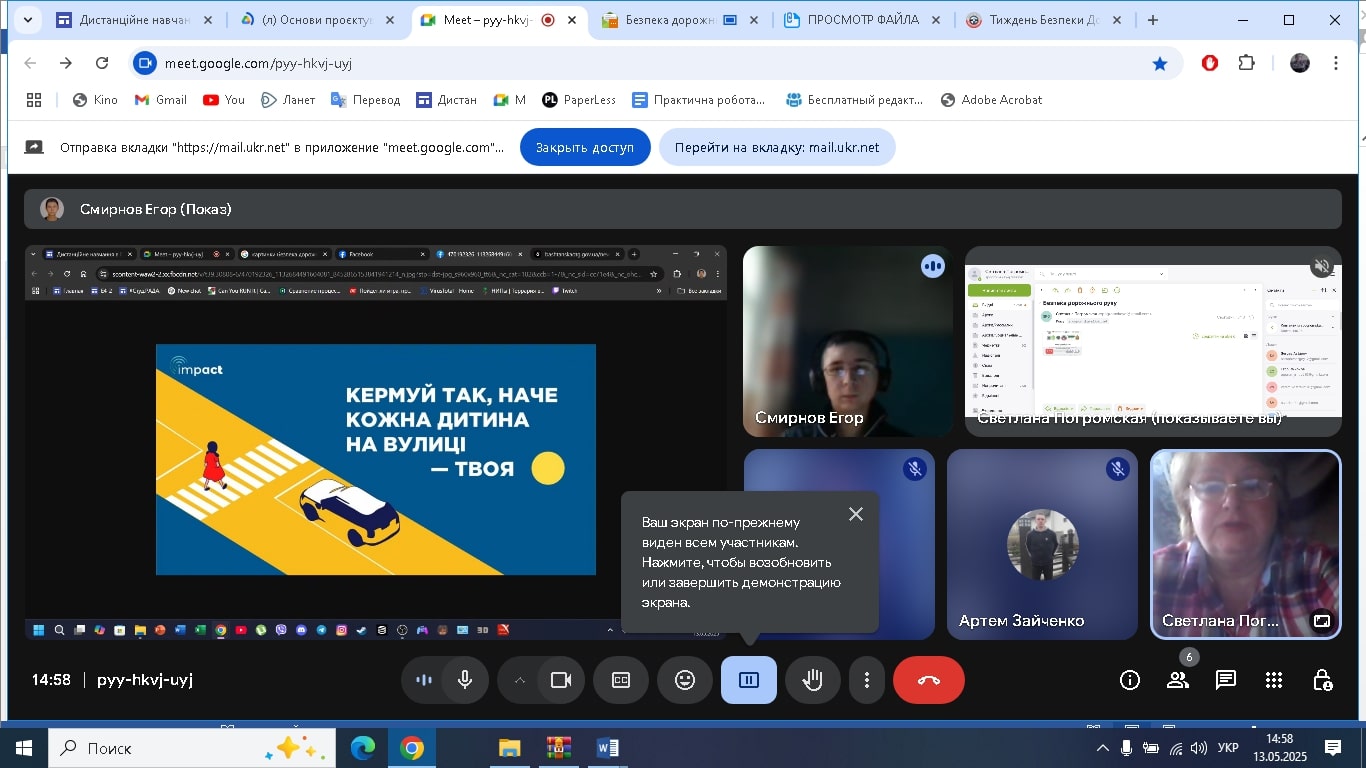
Task: Open a new browser tab
Action: 1153,20
